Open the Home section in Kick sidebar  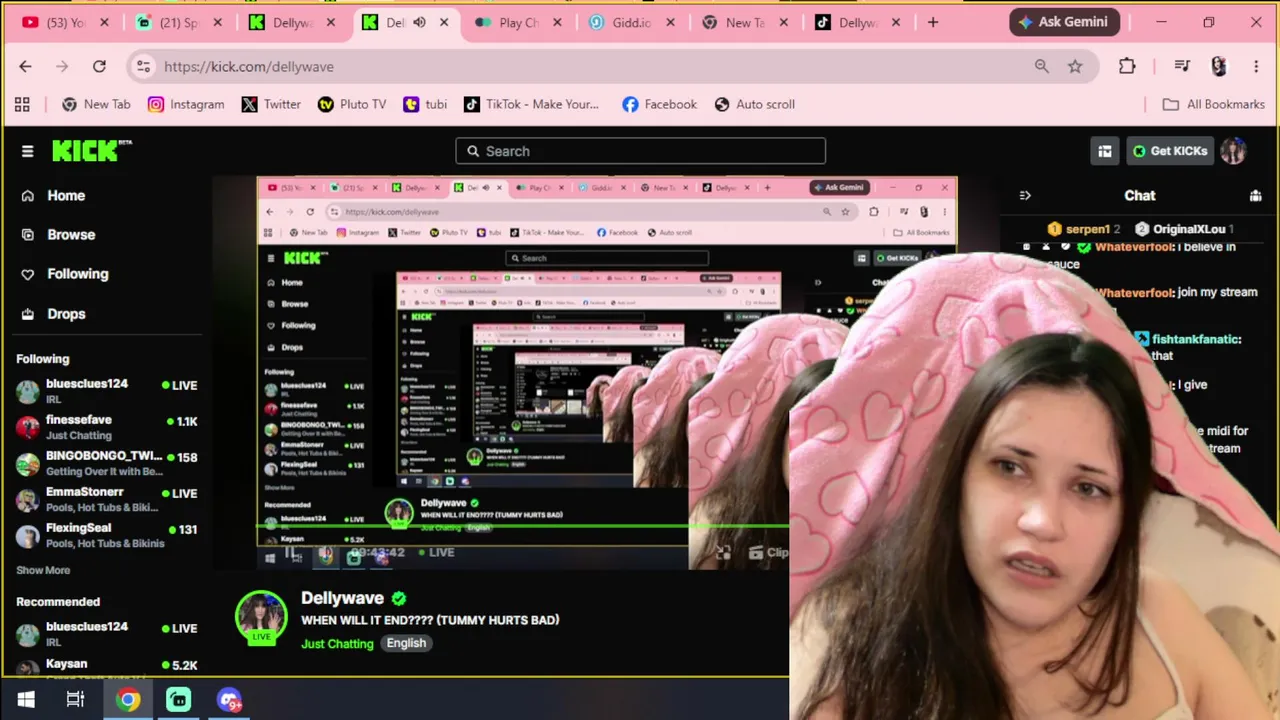pos(66,196)
